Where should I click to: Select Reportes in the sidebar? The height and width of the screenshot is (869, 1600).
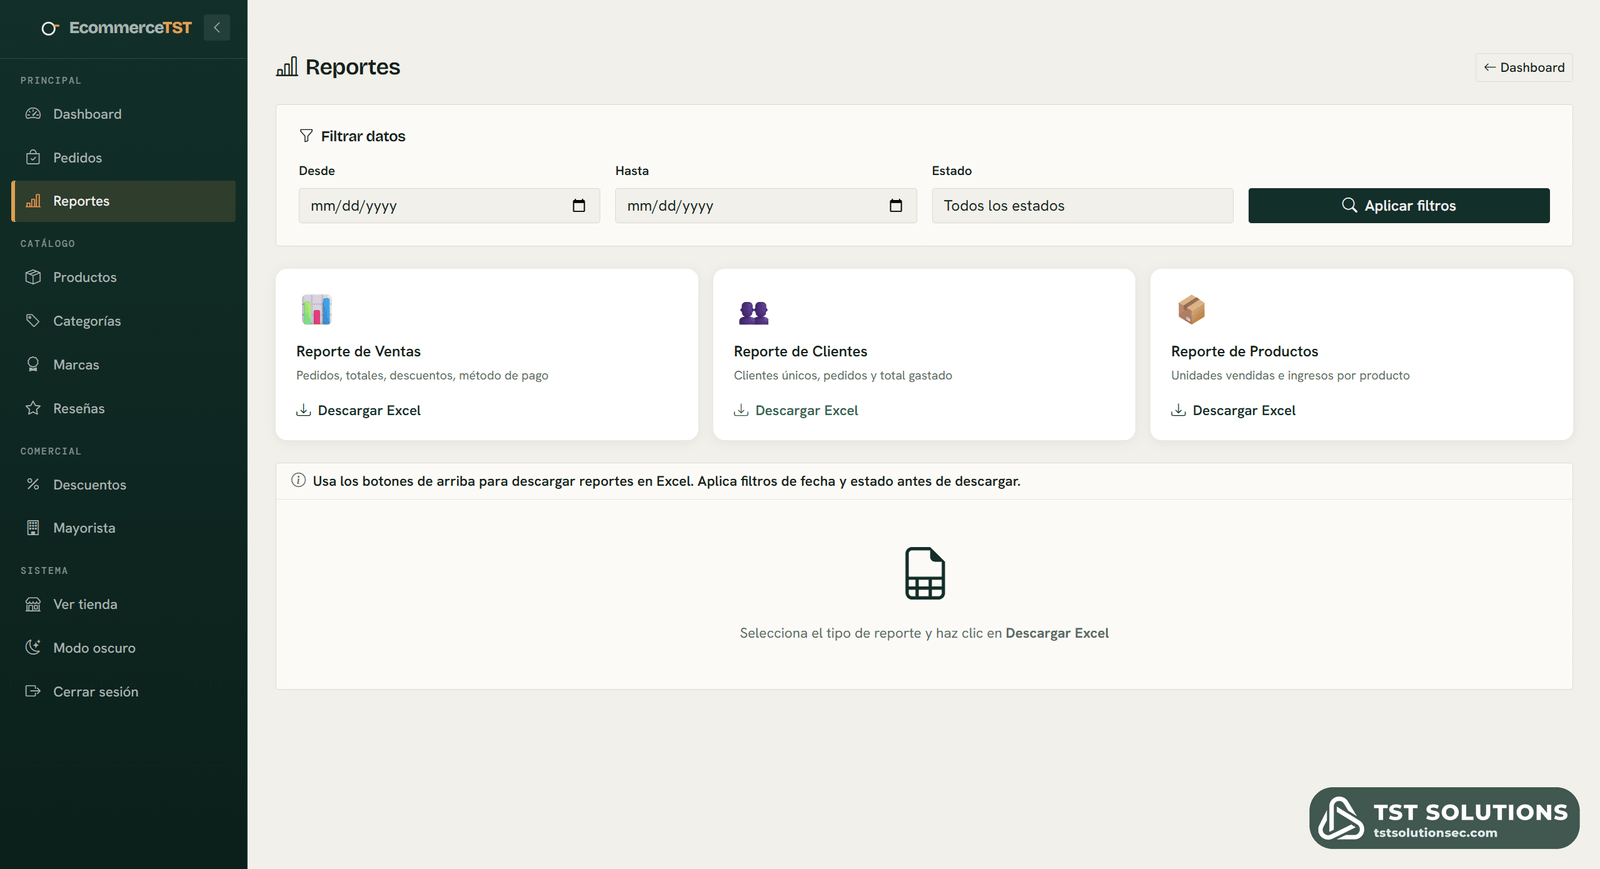click(x=124, y=201)
